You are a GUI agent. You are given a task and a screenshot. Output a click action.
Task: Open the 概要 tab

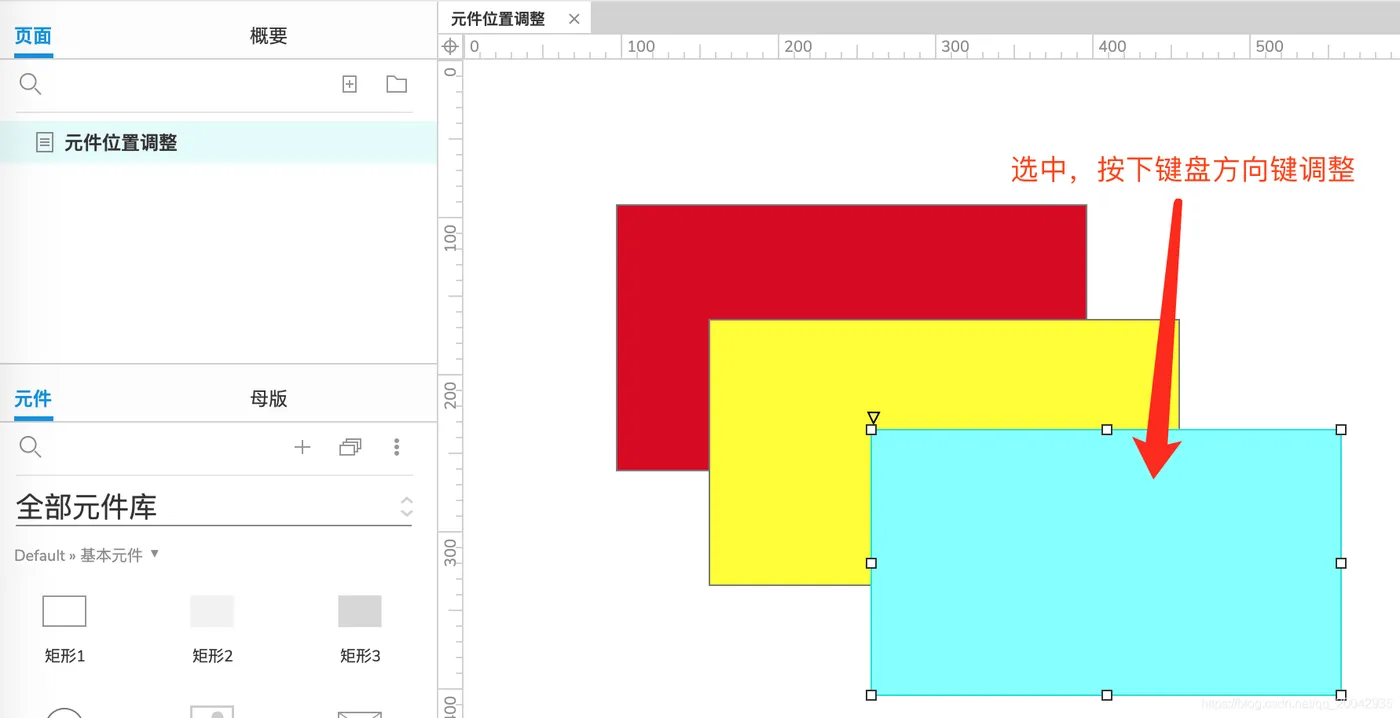[x=268, y=36]
